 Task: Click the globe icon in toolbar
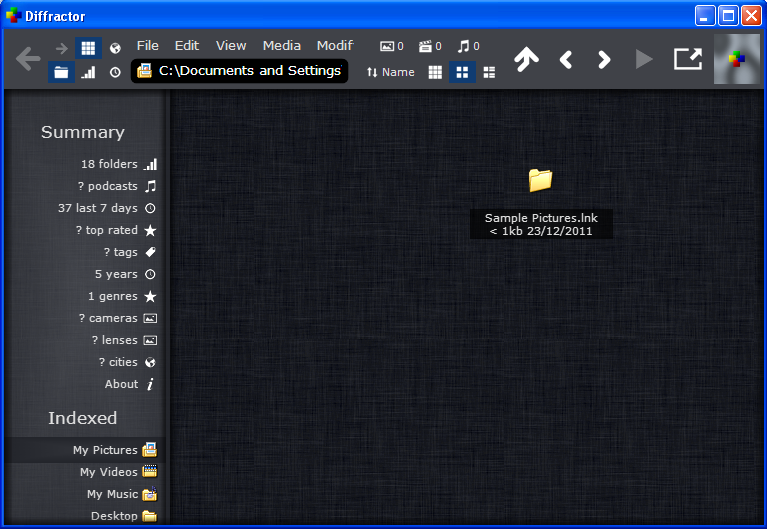115,47
